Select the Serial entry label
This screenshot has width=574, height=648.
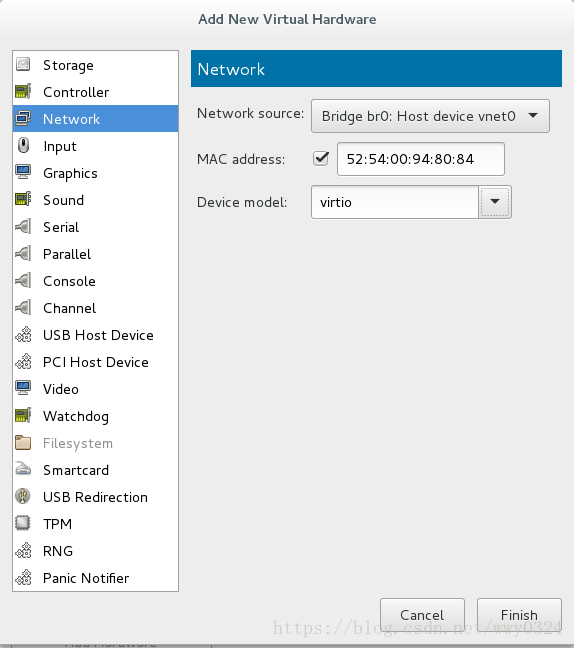click(61, 227)
